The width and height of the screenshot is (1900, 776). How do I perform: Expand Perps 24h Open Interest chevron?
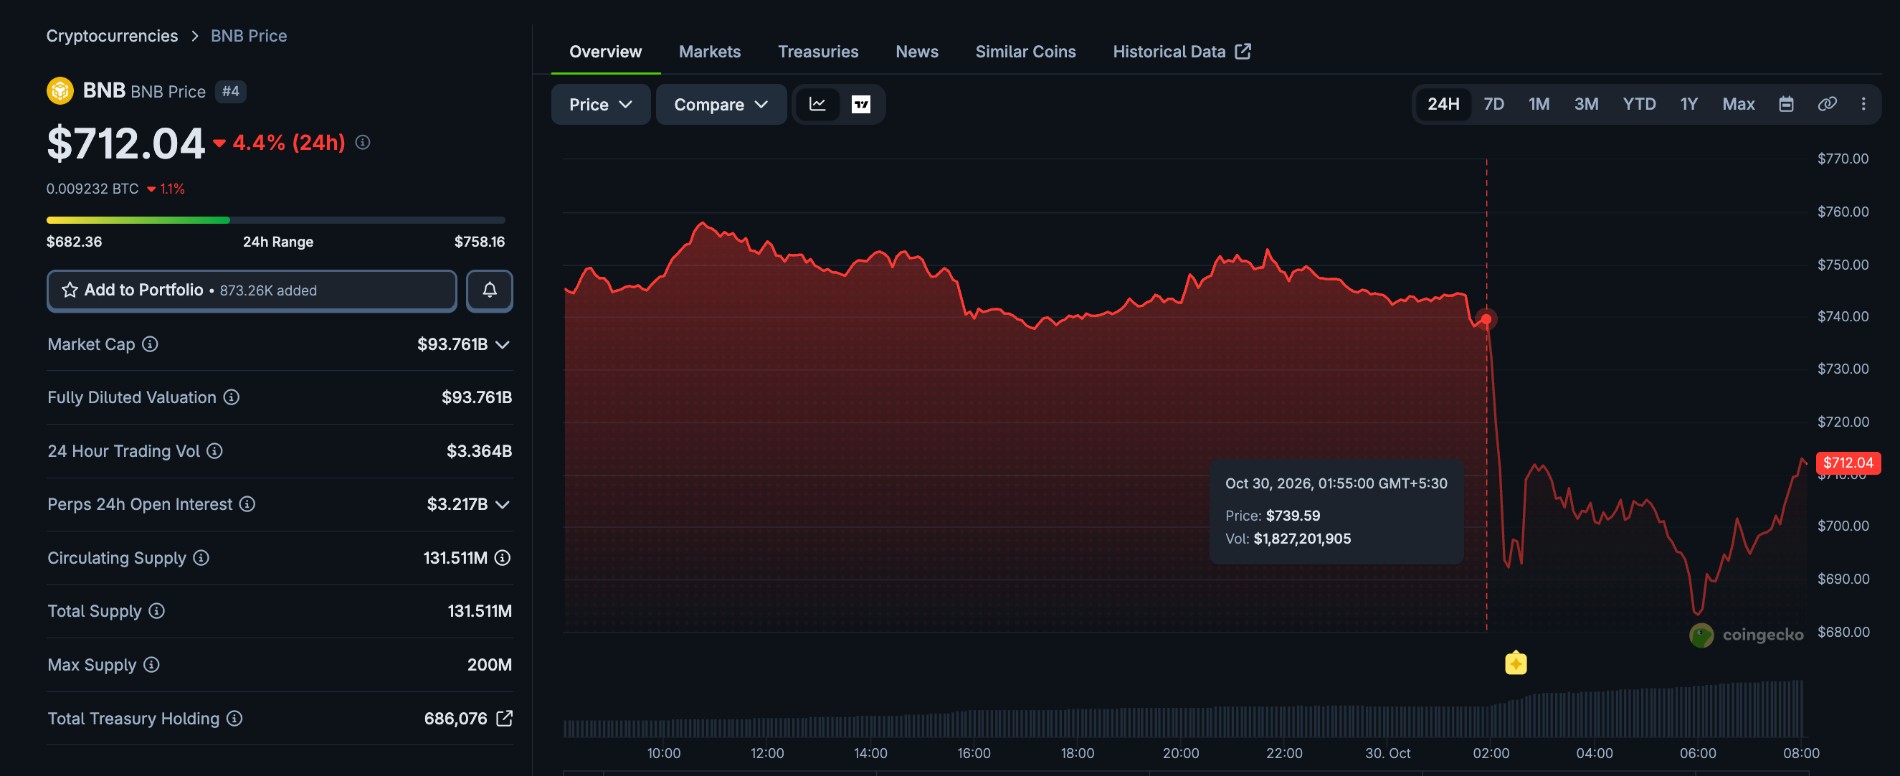502,504
